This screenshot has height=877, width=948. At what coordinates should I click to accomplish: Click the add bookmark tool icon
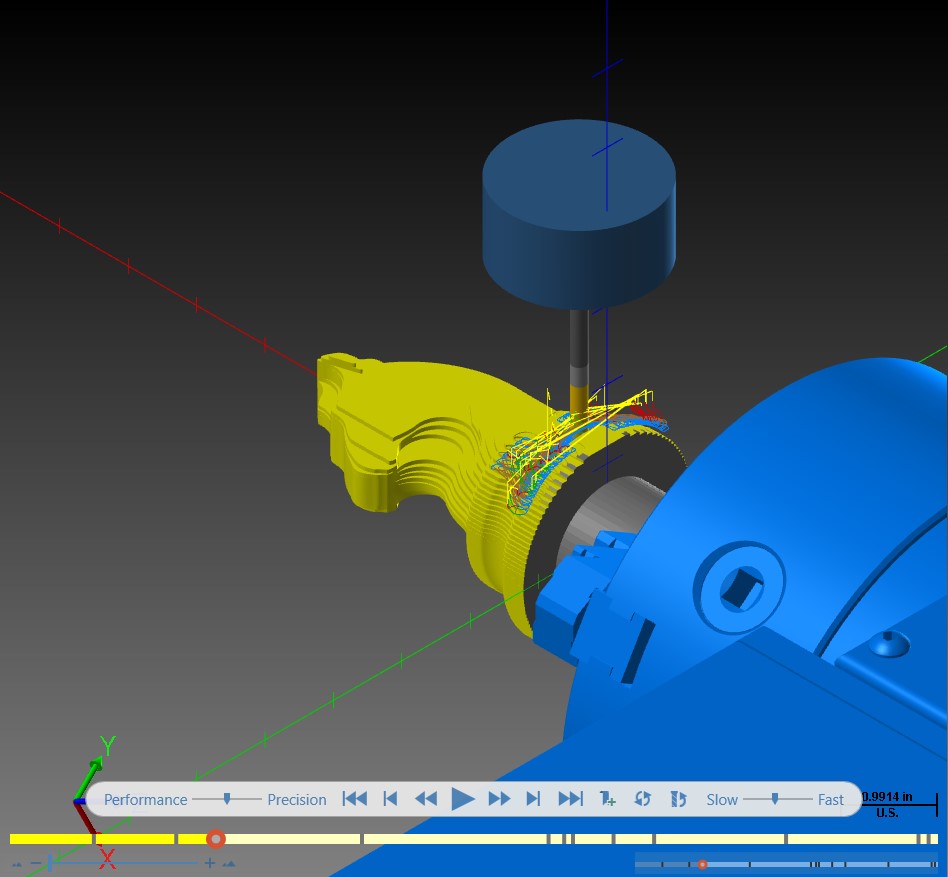click(607, 799)
